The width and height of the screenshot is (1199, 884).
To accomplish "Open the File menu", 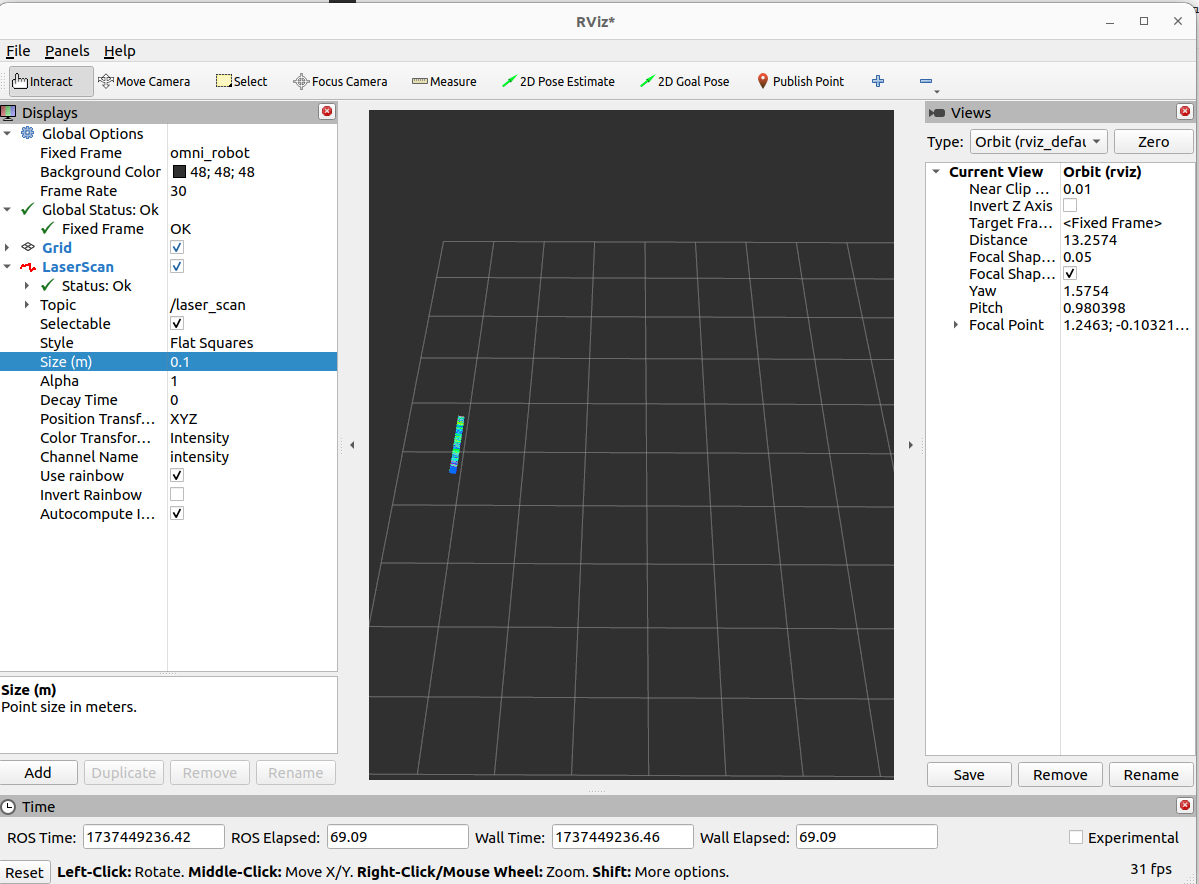I will click(18, 51).
